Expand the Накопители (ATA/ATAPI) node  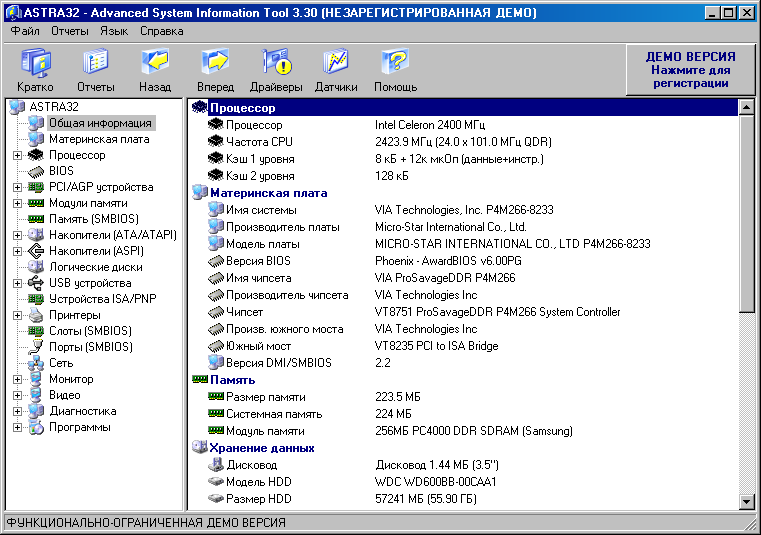[x=17, y=235]
